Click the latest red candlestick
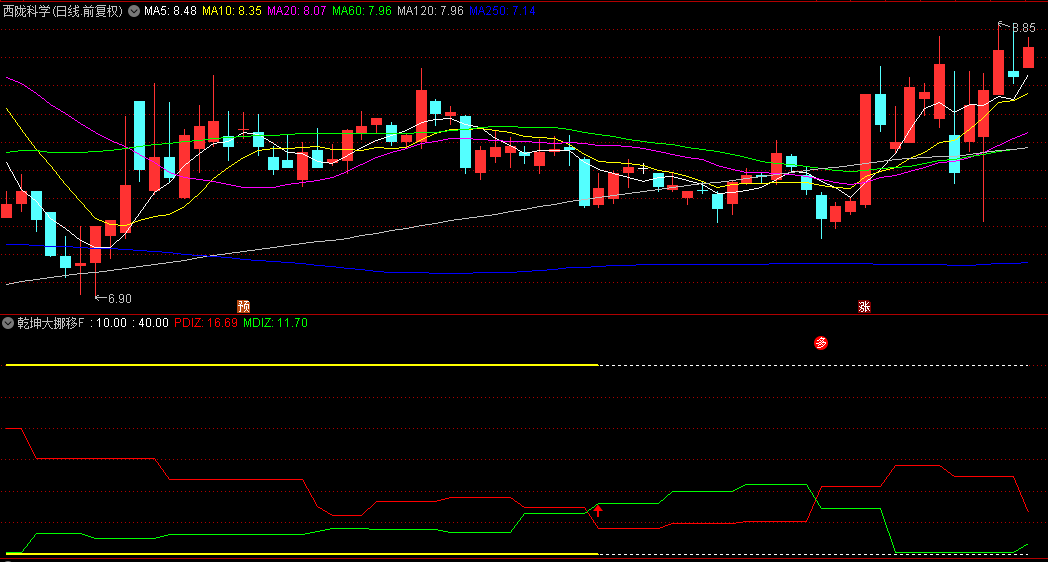1048x562 pixels. click(1028, 57)
